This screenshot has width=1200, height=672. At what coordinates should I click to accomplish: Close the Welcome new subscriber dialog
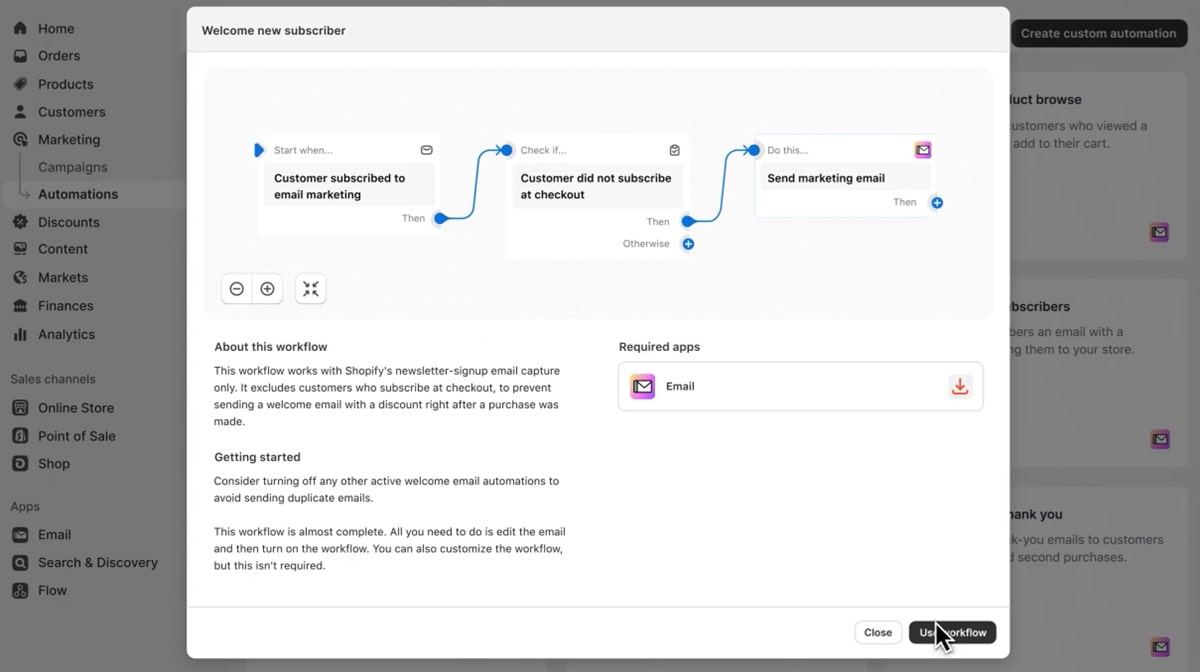tap(878, 632)
